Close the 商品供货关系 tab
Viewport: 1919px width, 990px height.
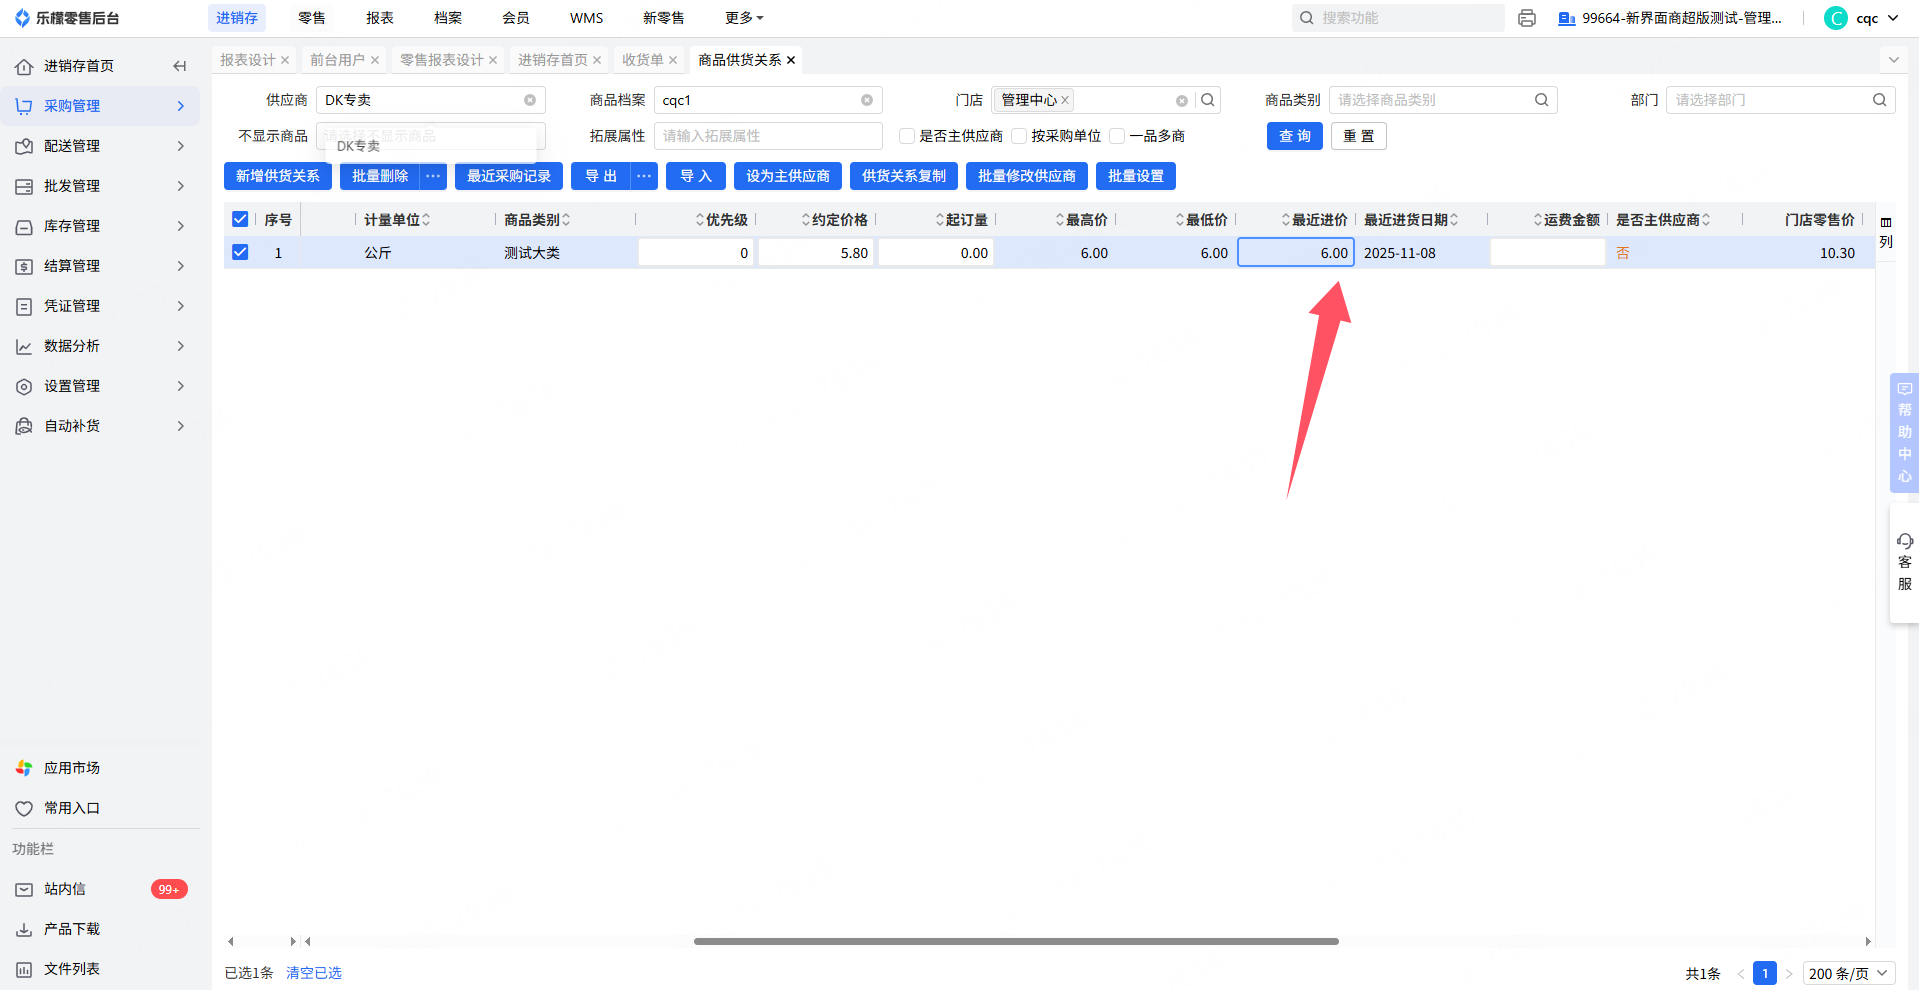tap(791, 60)
